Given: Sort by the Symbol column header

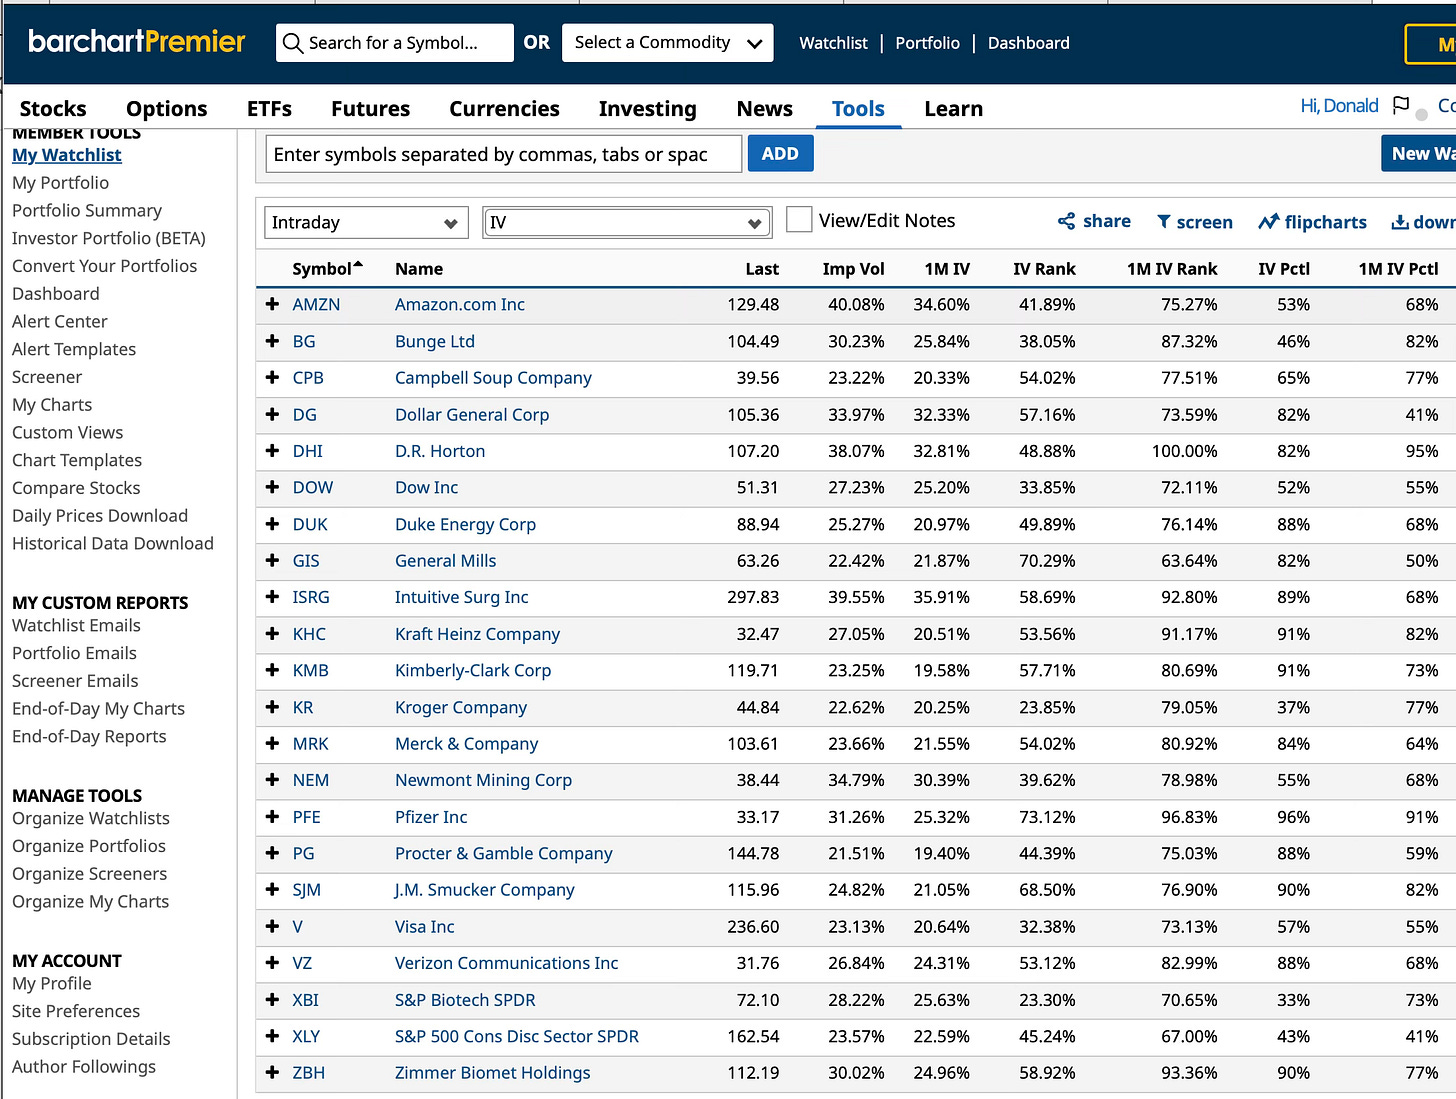Looking at the screenshot, I should [x=327, y=268].
